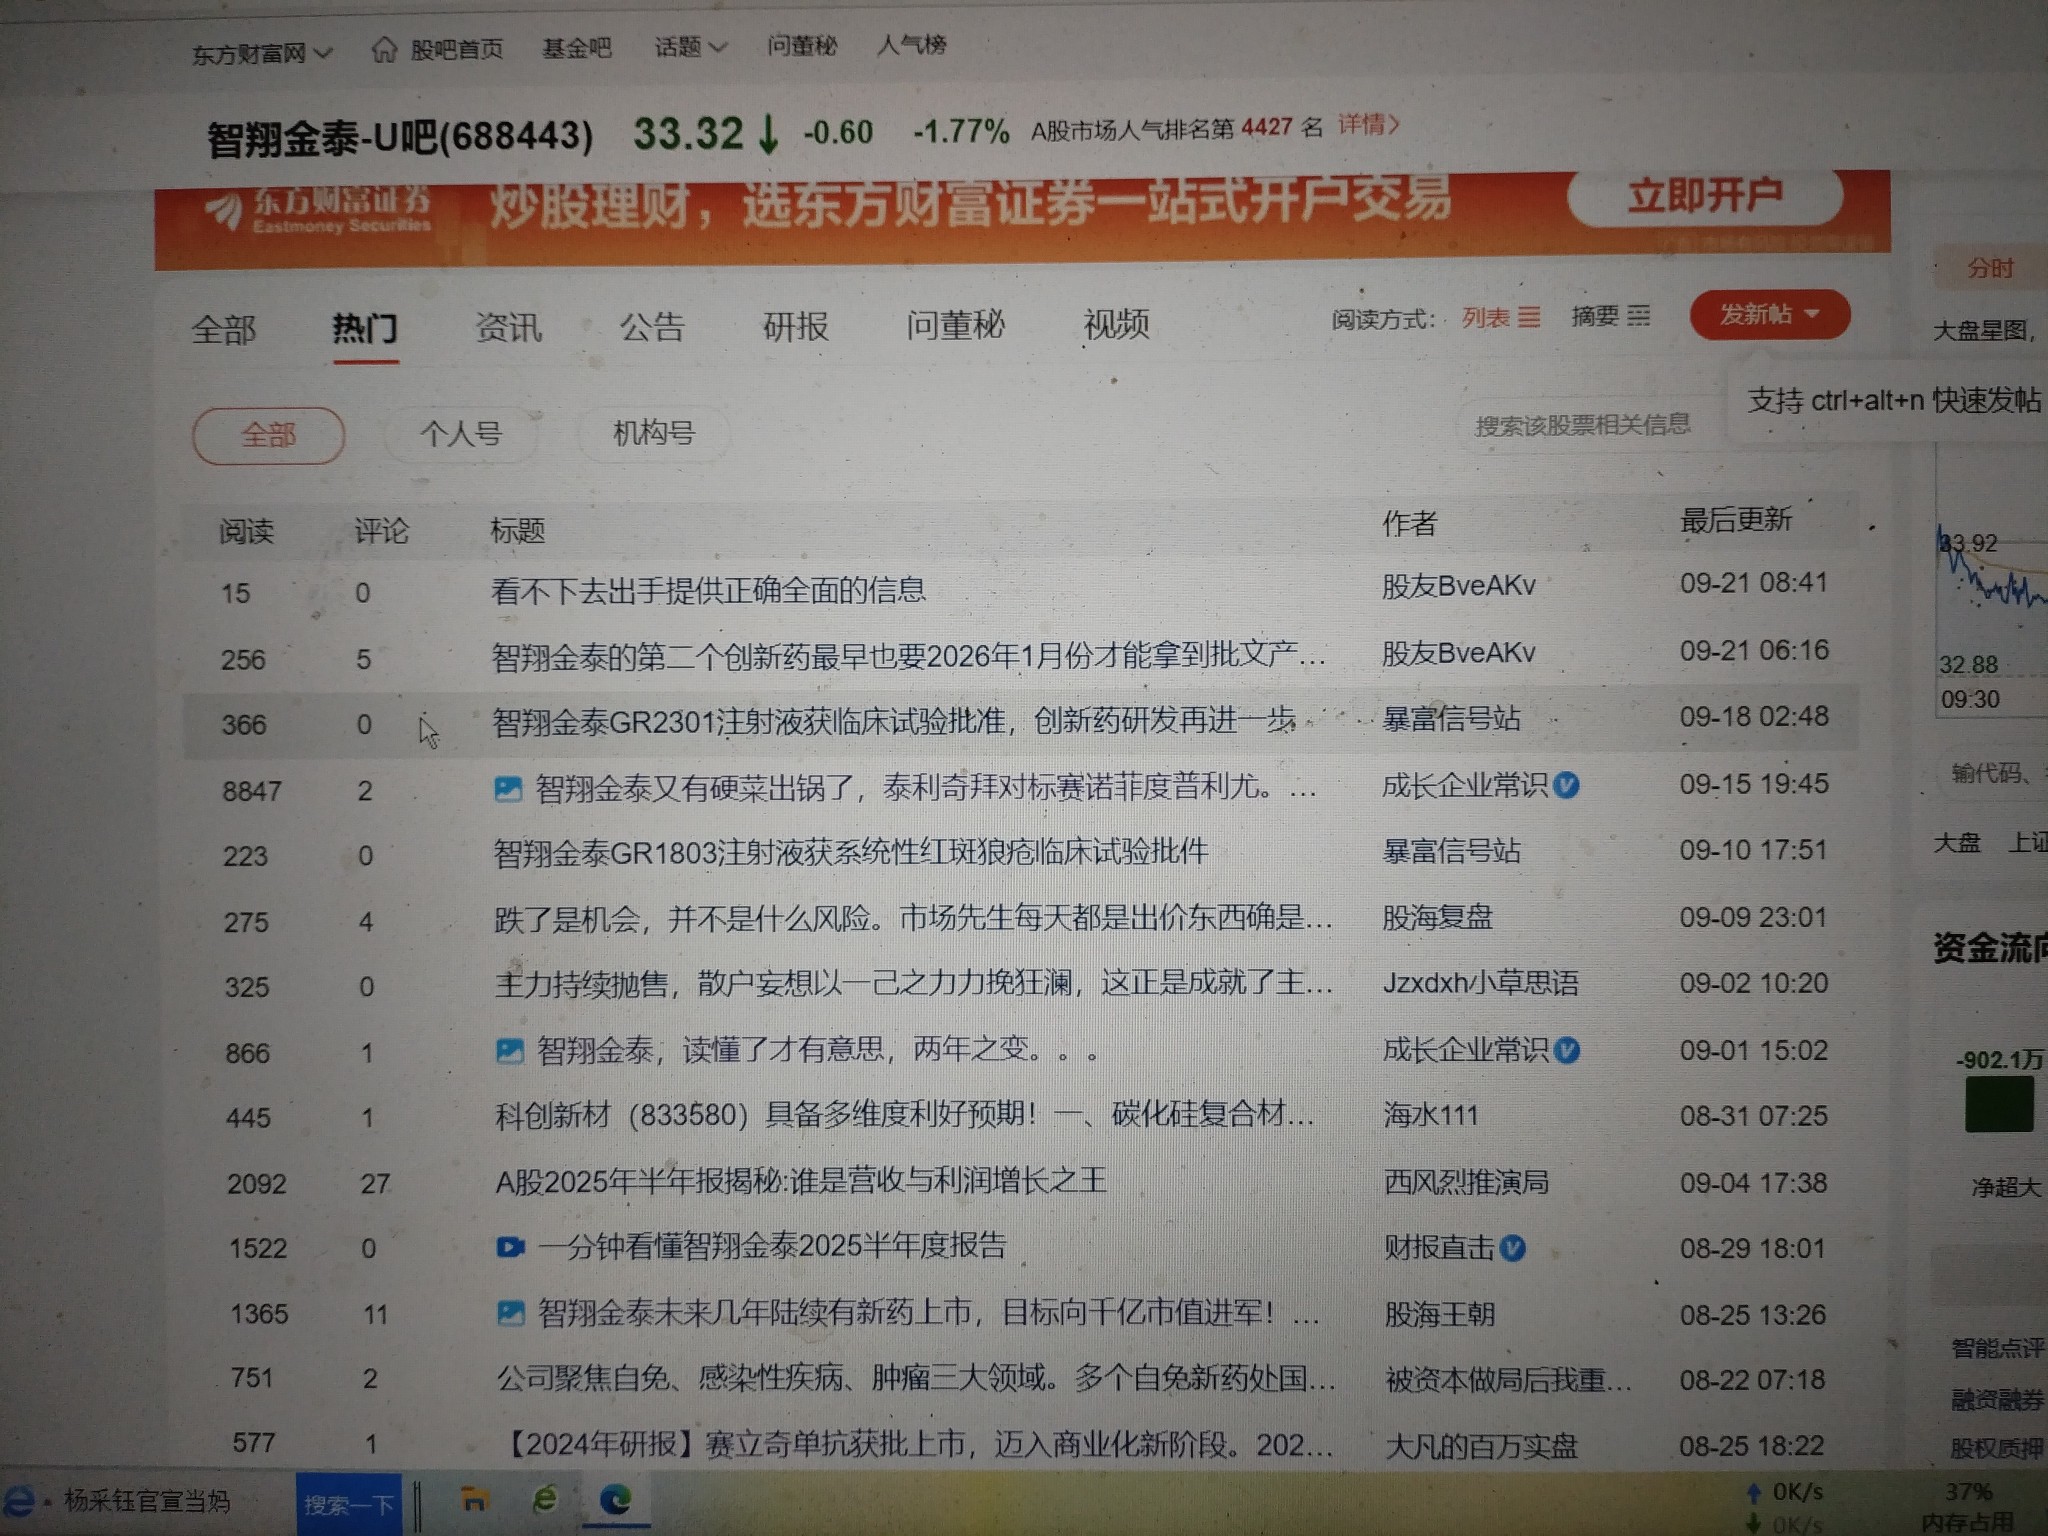The image size is (2048, 1536).
Task: Click the 分时 chart tab
Action: (1990, 268)
